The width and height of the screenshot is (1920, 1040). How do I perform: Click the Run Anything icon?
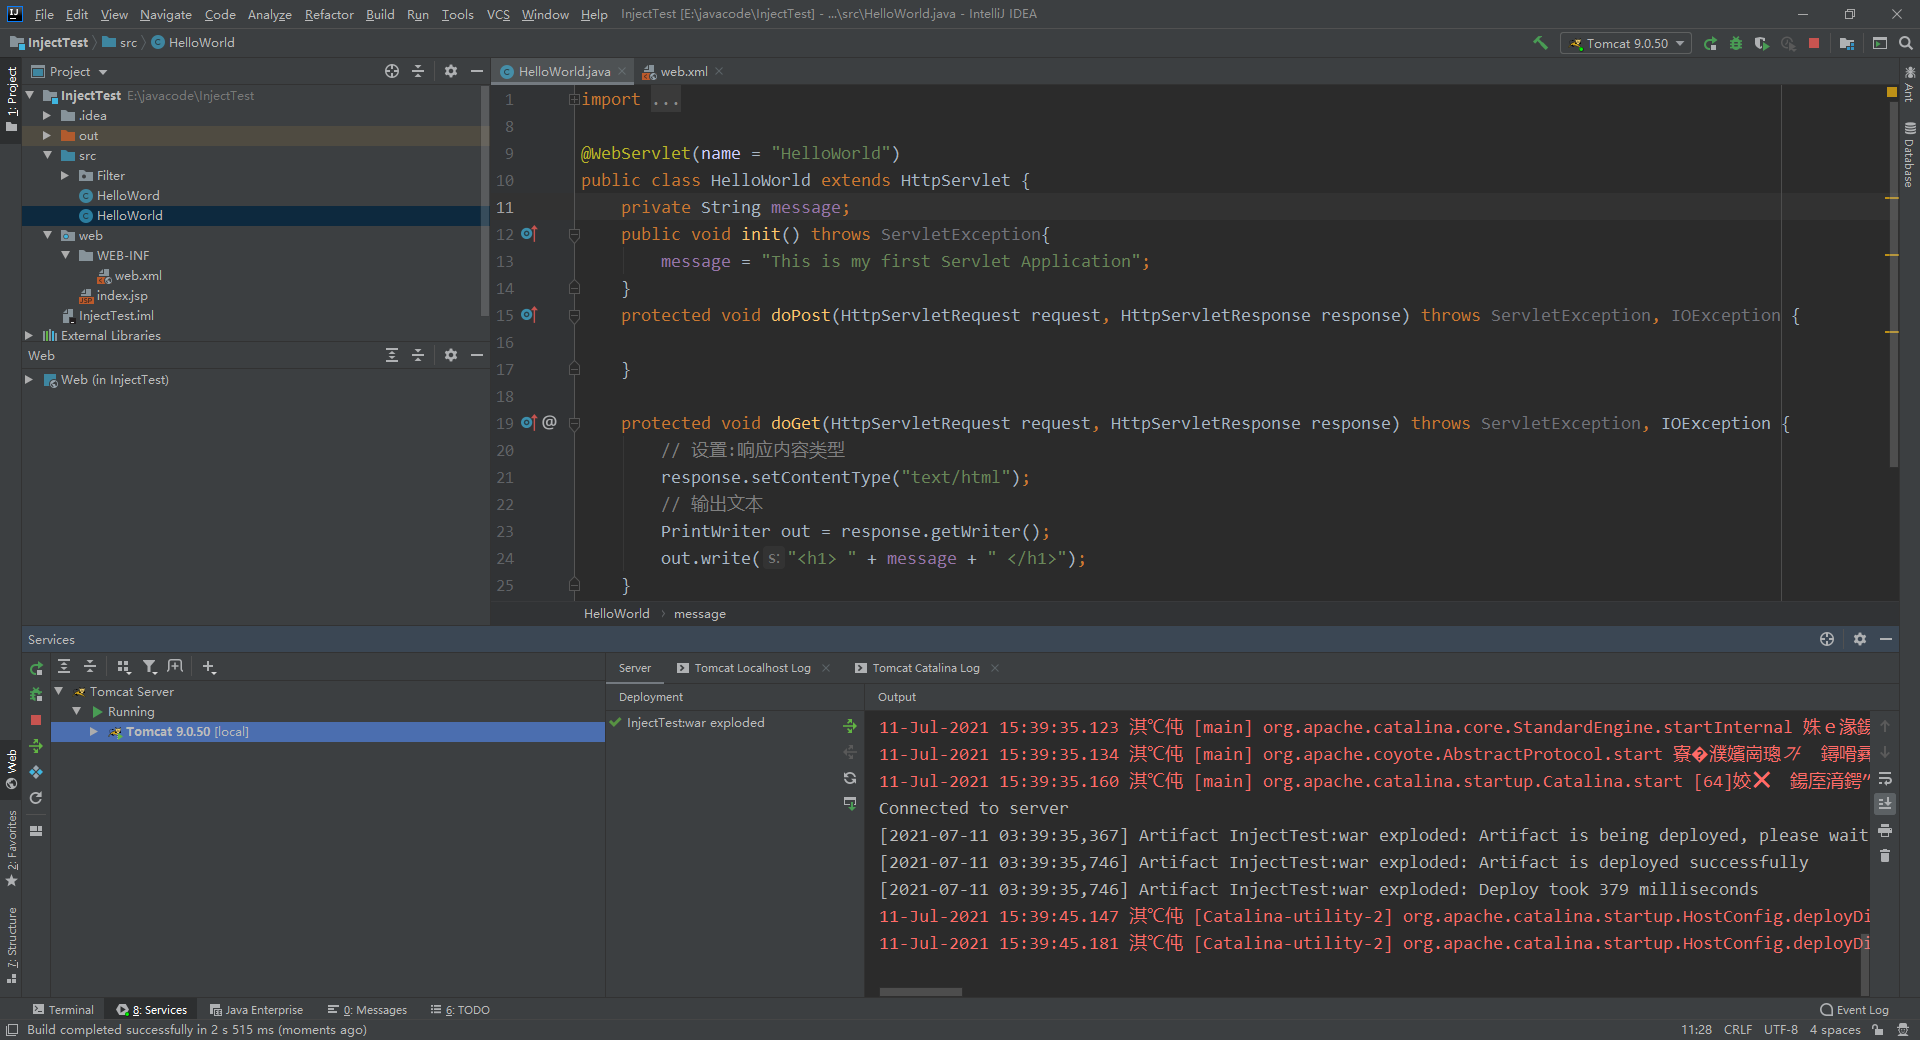(1880, 43)
